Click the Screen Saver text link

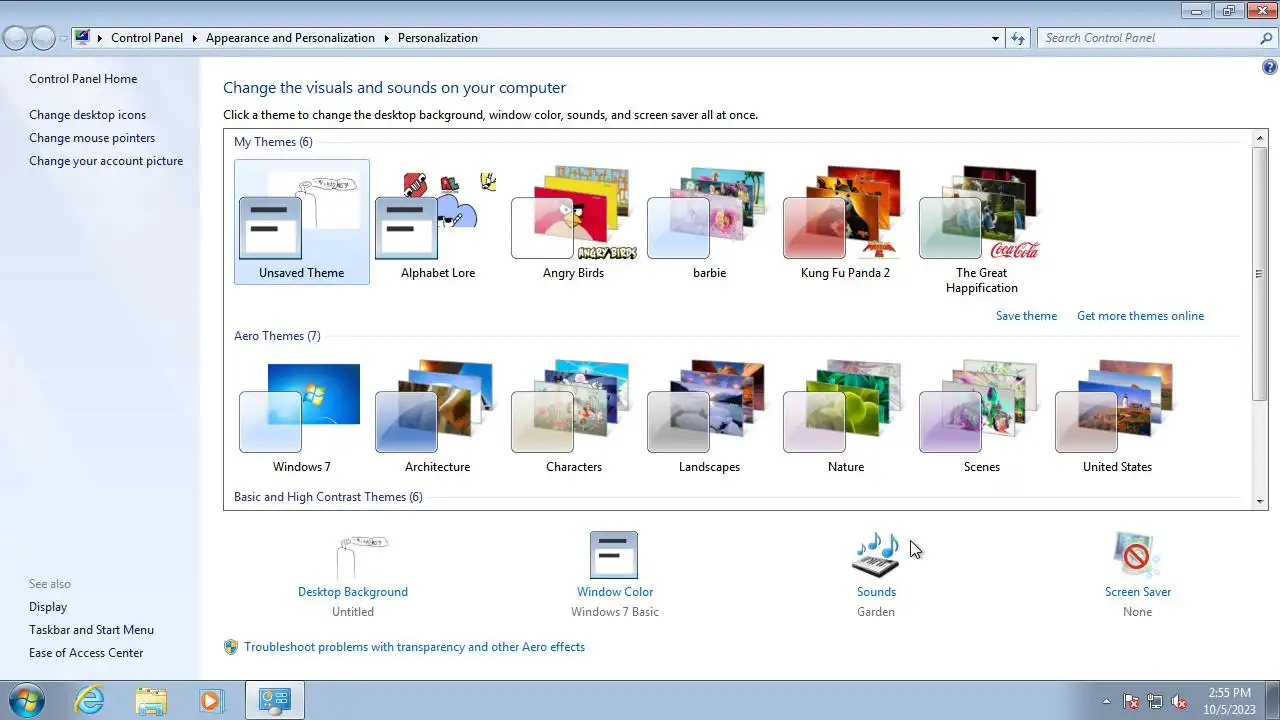[x=1137, y=592]
